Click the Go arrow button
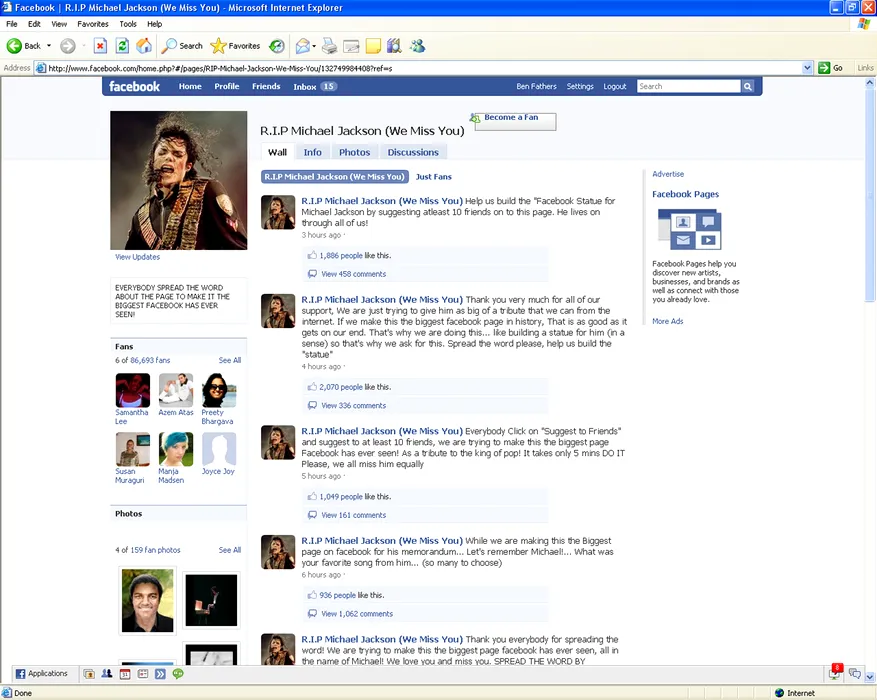The image size is (877, 700). 831,68
